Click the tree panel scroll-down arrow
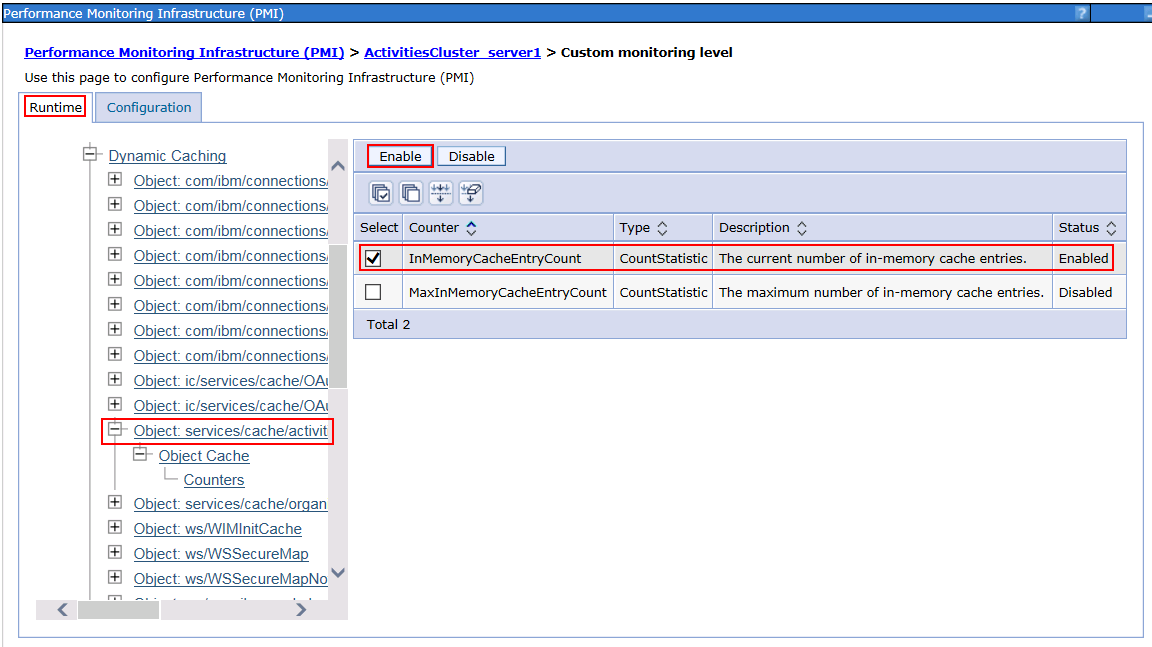This screenshot has width=1152, height=647. coord(338,573)
